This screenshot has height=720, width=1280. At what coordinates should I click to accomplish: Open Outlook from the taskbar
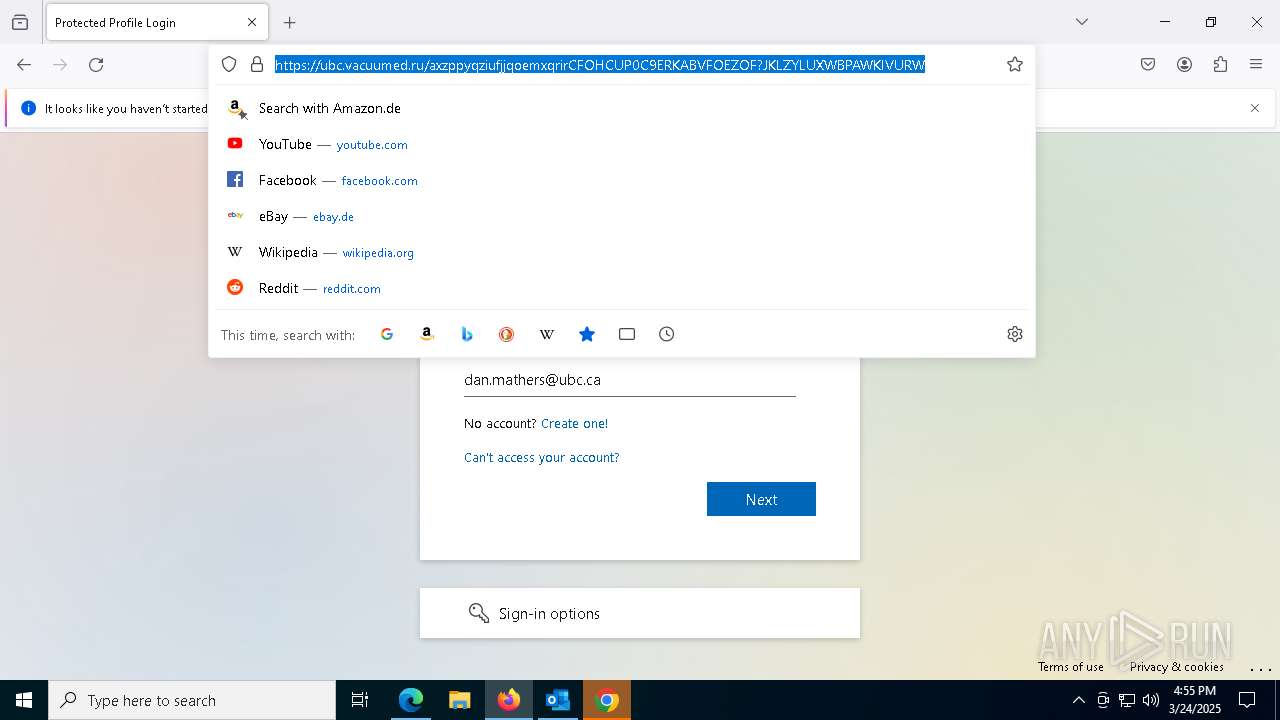[558, 700]
